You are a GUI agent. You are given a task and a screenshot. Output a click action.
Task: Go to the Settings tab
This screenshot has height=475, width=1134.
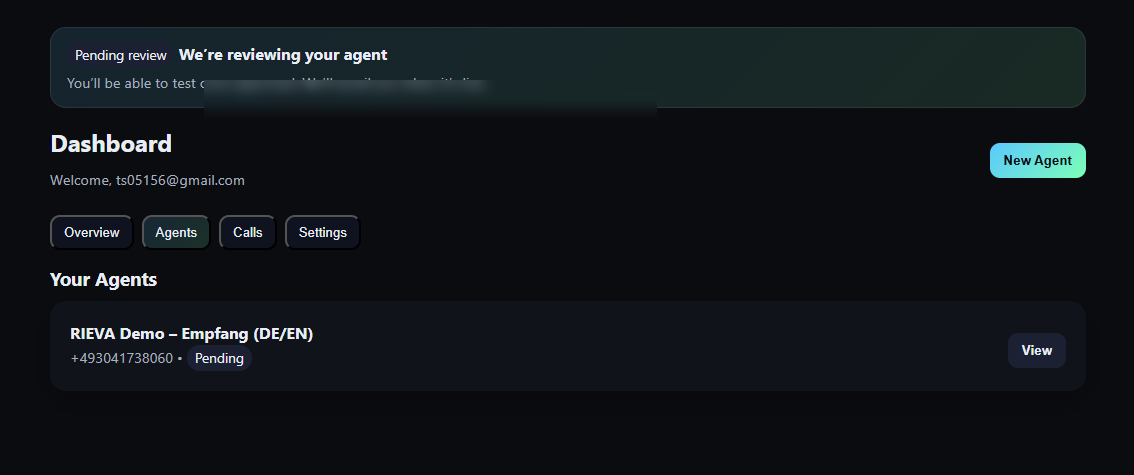(322, 232)
